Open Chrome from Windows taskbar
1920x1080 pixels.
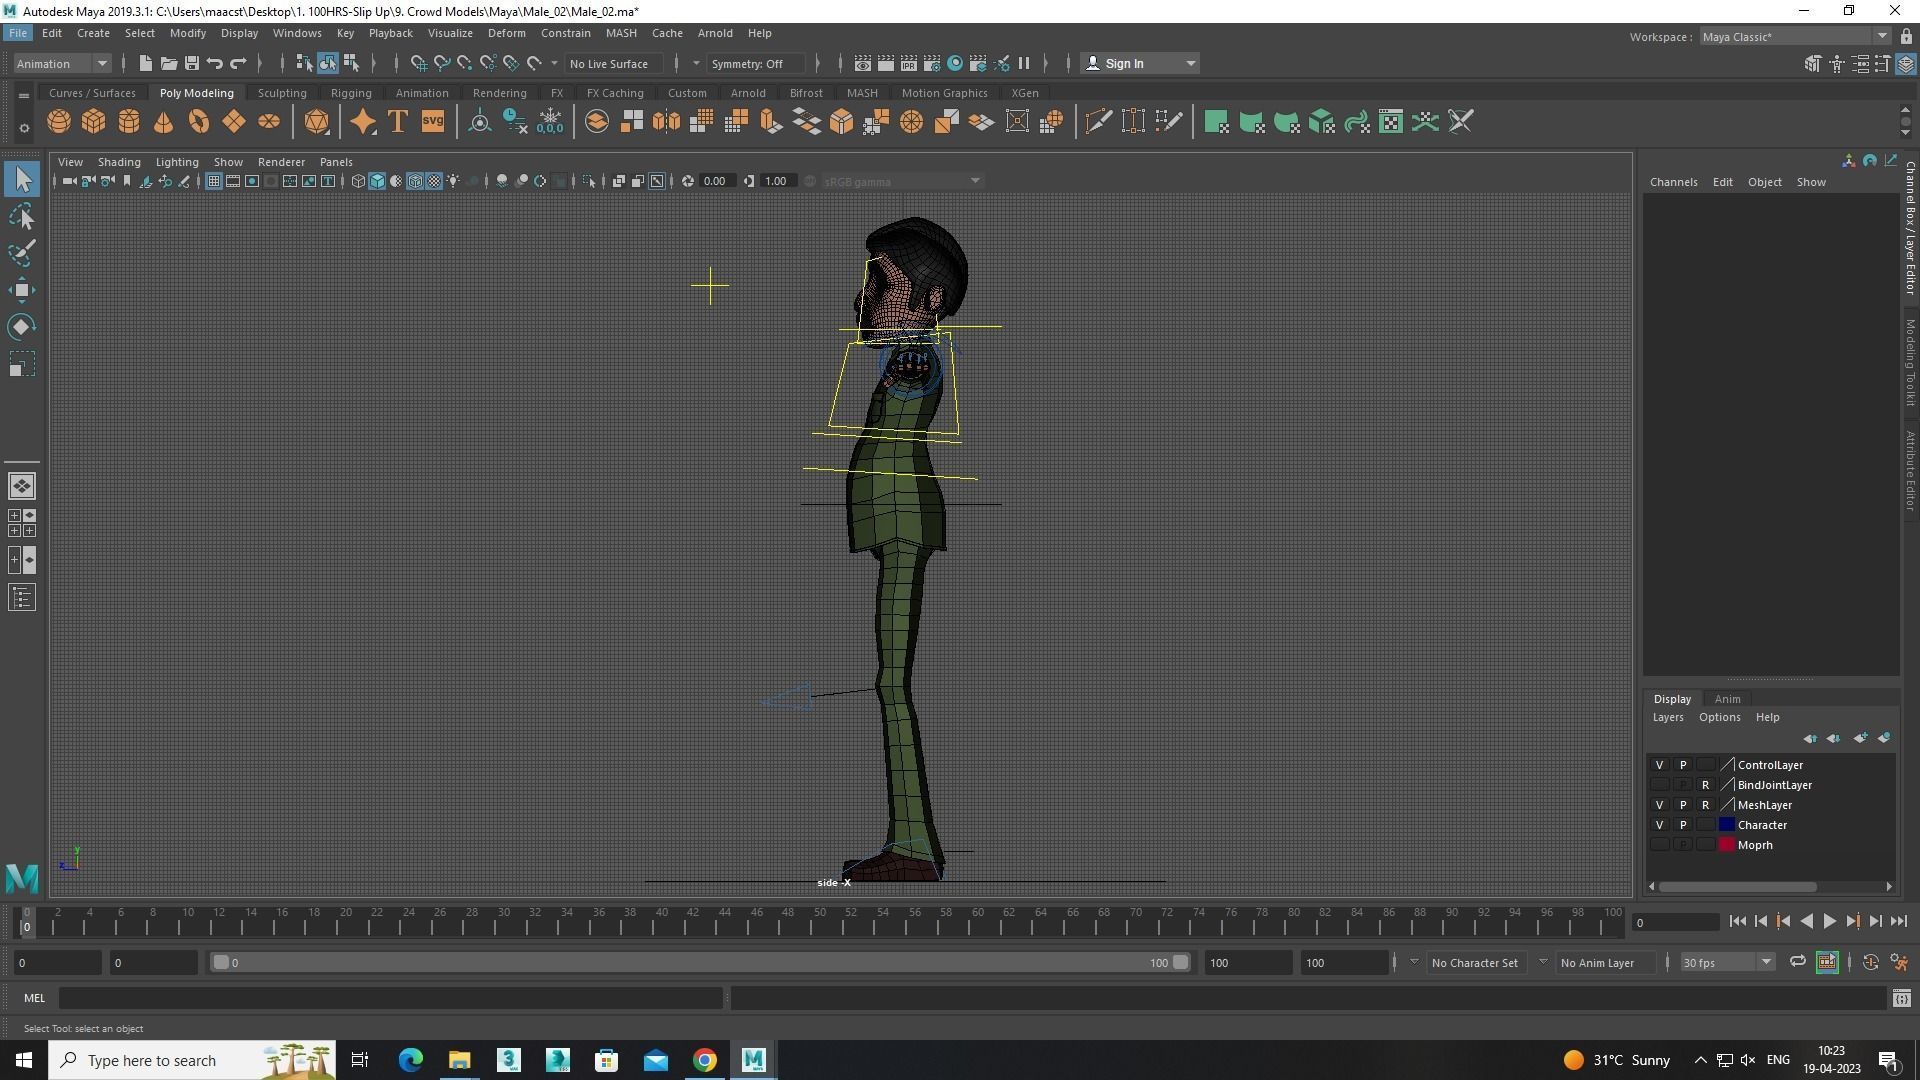[x=705, y=1060]
